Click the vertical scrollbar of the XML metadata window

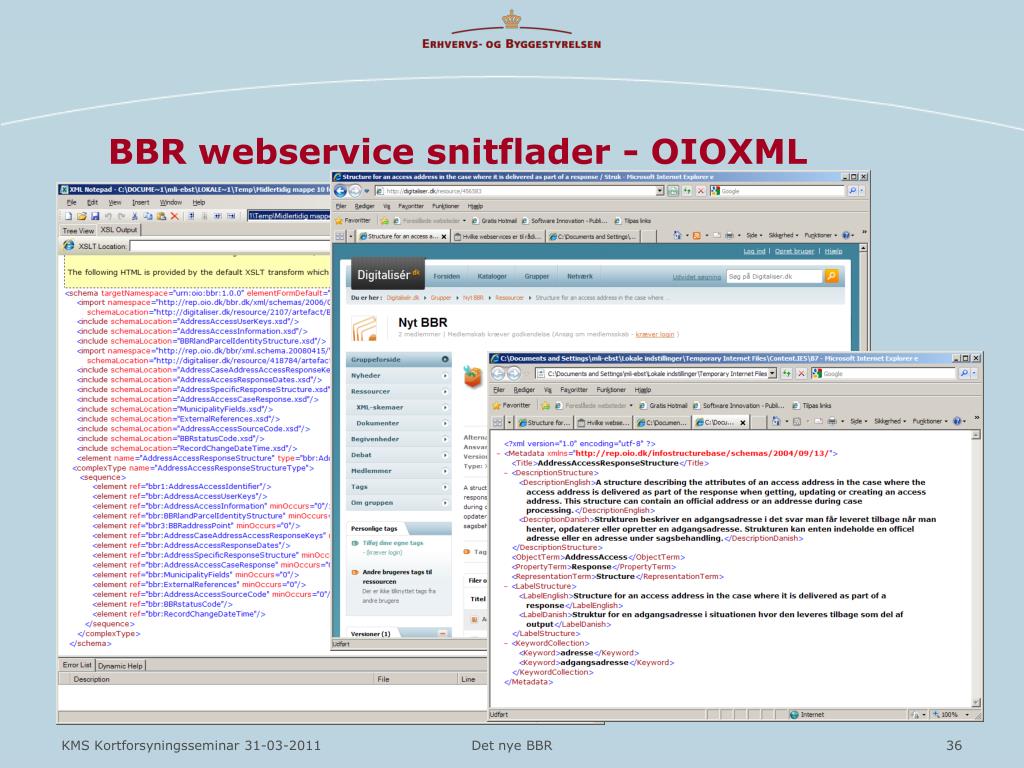coord(976,568)
